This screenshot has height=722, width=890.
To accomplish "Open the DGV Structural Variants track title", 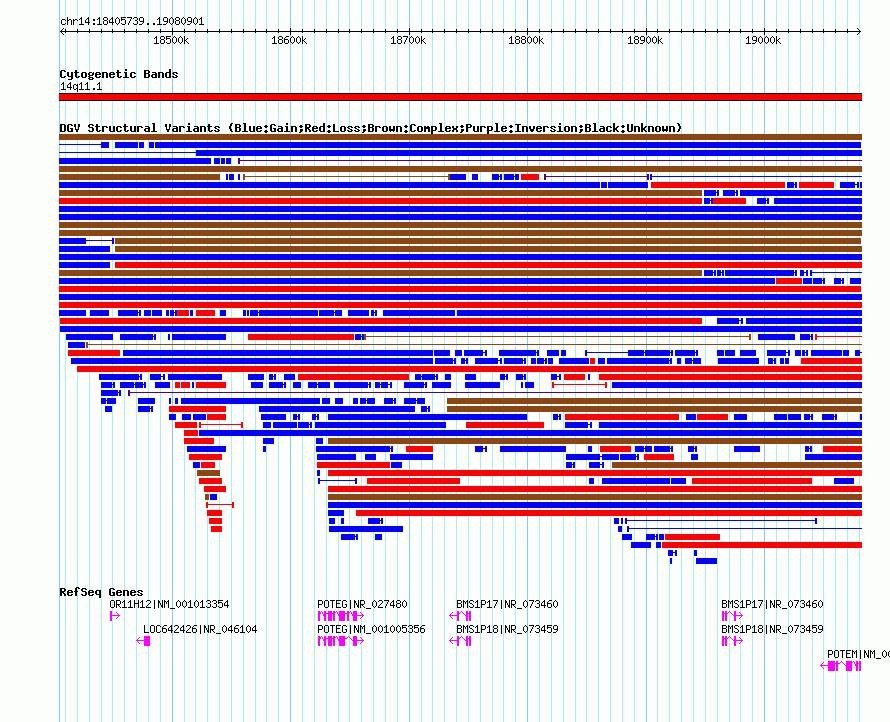I will tap(371, 128).
